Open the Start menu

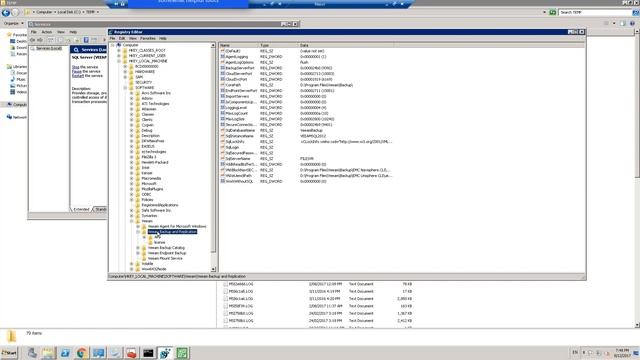pyautogui.click(x=9, y=353)
